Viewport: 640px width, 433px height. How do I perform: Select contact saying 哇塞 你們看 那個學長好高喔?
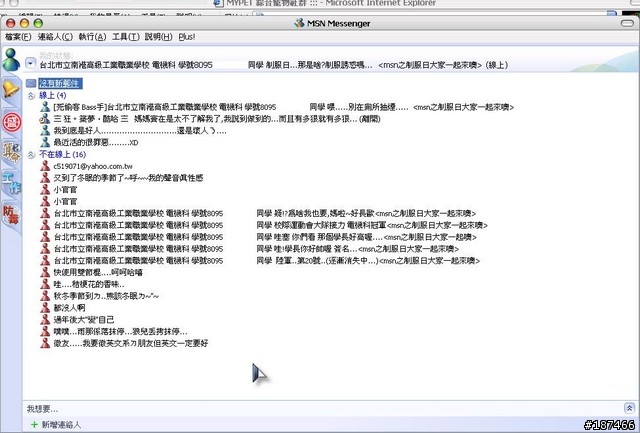pos(264,237)
